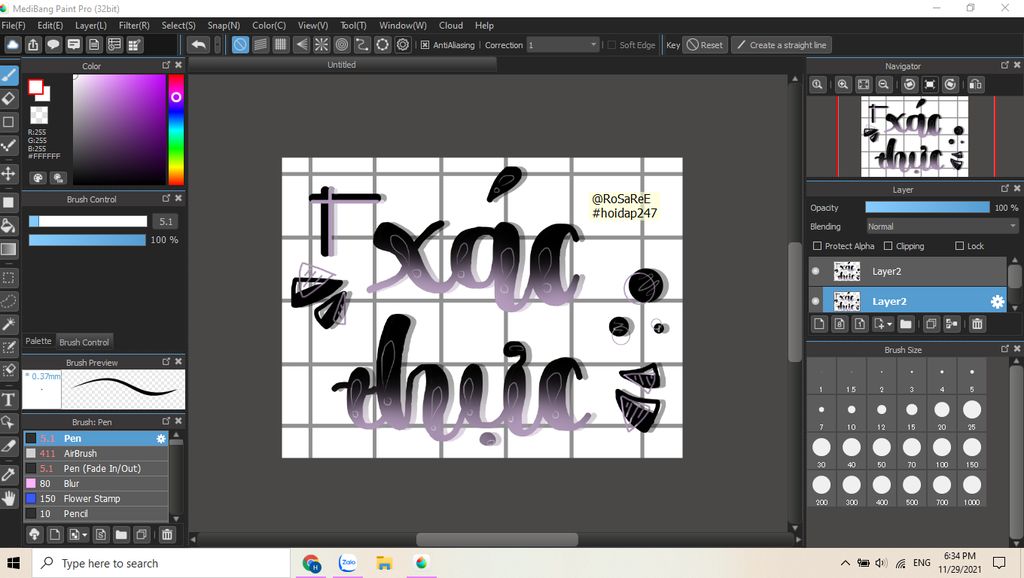Select the Bucket fill tool
Viewport: 1024px width, 578px height.
click(9, 226)
